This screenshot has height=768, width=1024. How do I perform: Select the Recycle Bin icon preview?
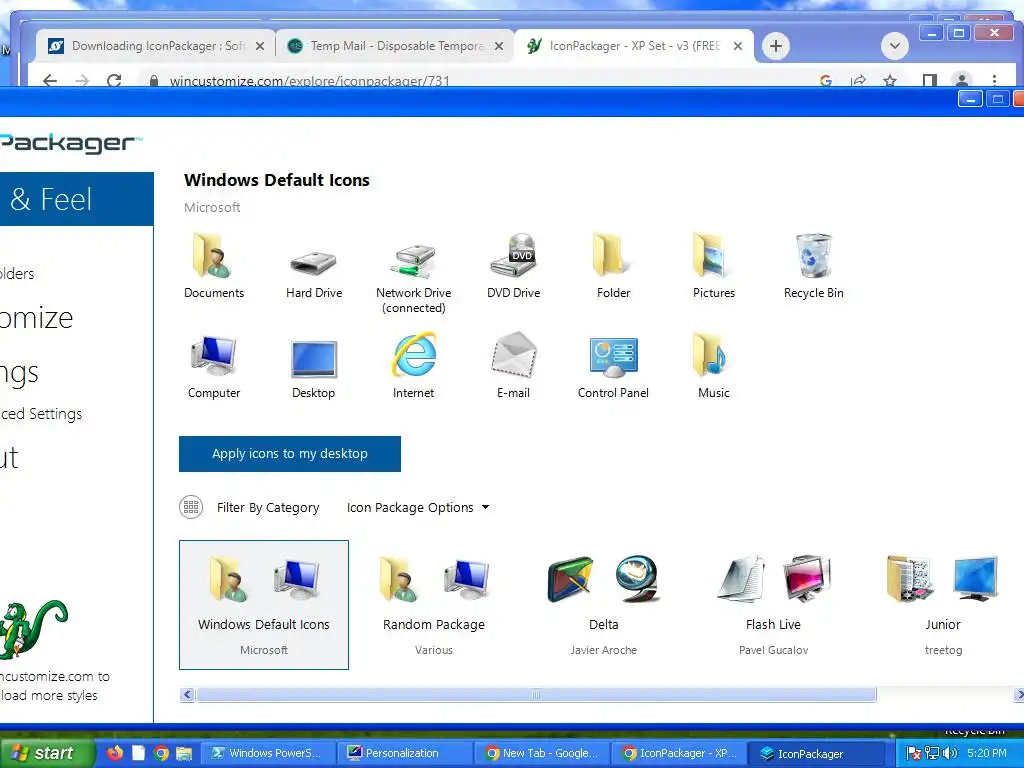pyautogui.click(x=814, y=255)
